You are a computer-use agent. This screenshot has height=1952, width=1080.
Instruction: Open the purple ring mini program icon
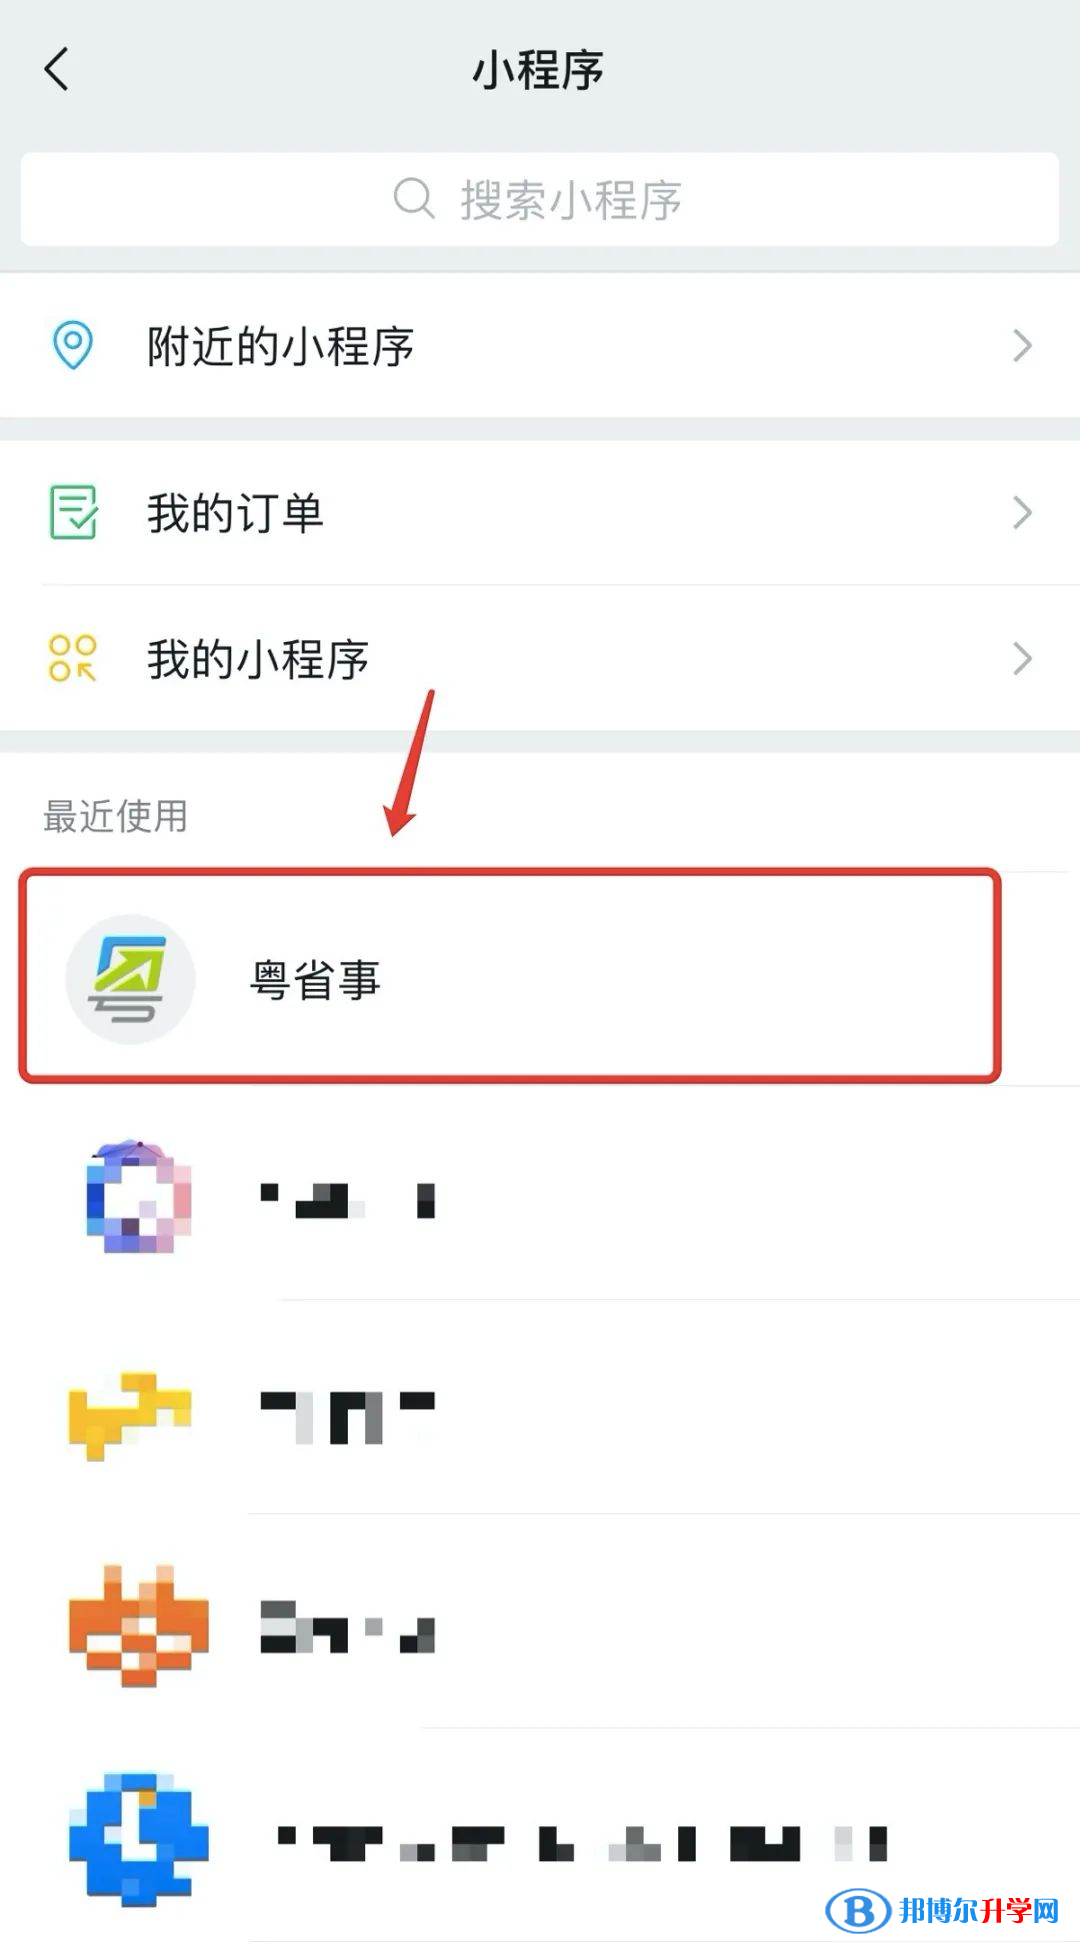click(138, 1196)
